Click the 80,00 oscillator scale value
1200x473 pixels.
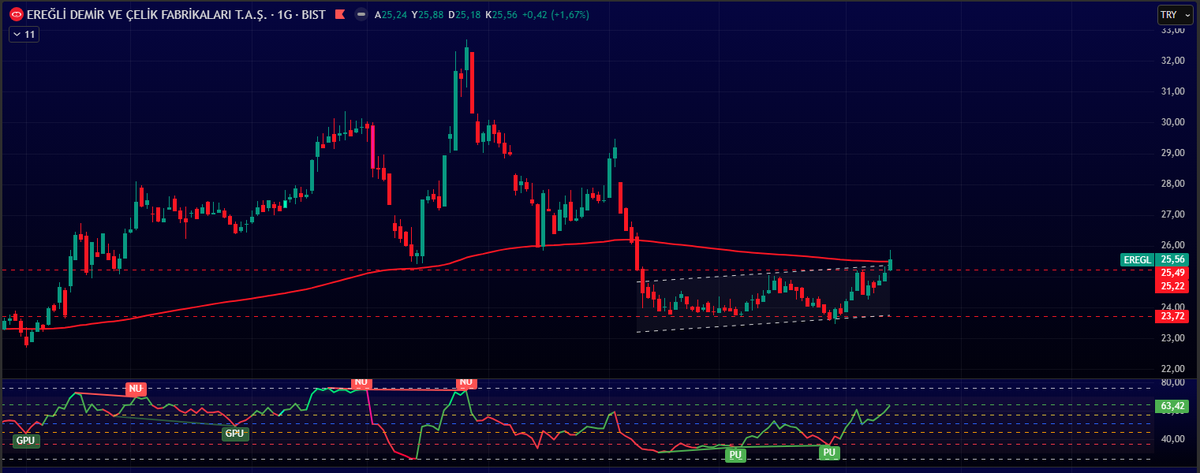click(x=1171, y=382)
